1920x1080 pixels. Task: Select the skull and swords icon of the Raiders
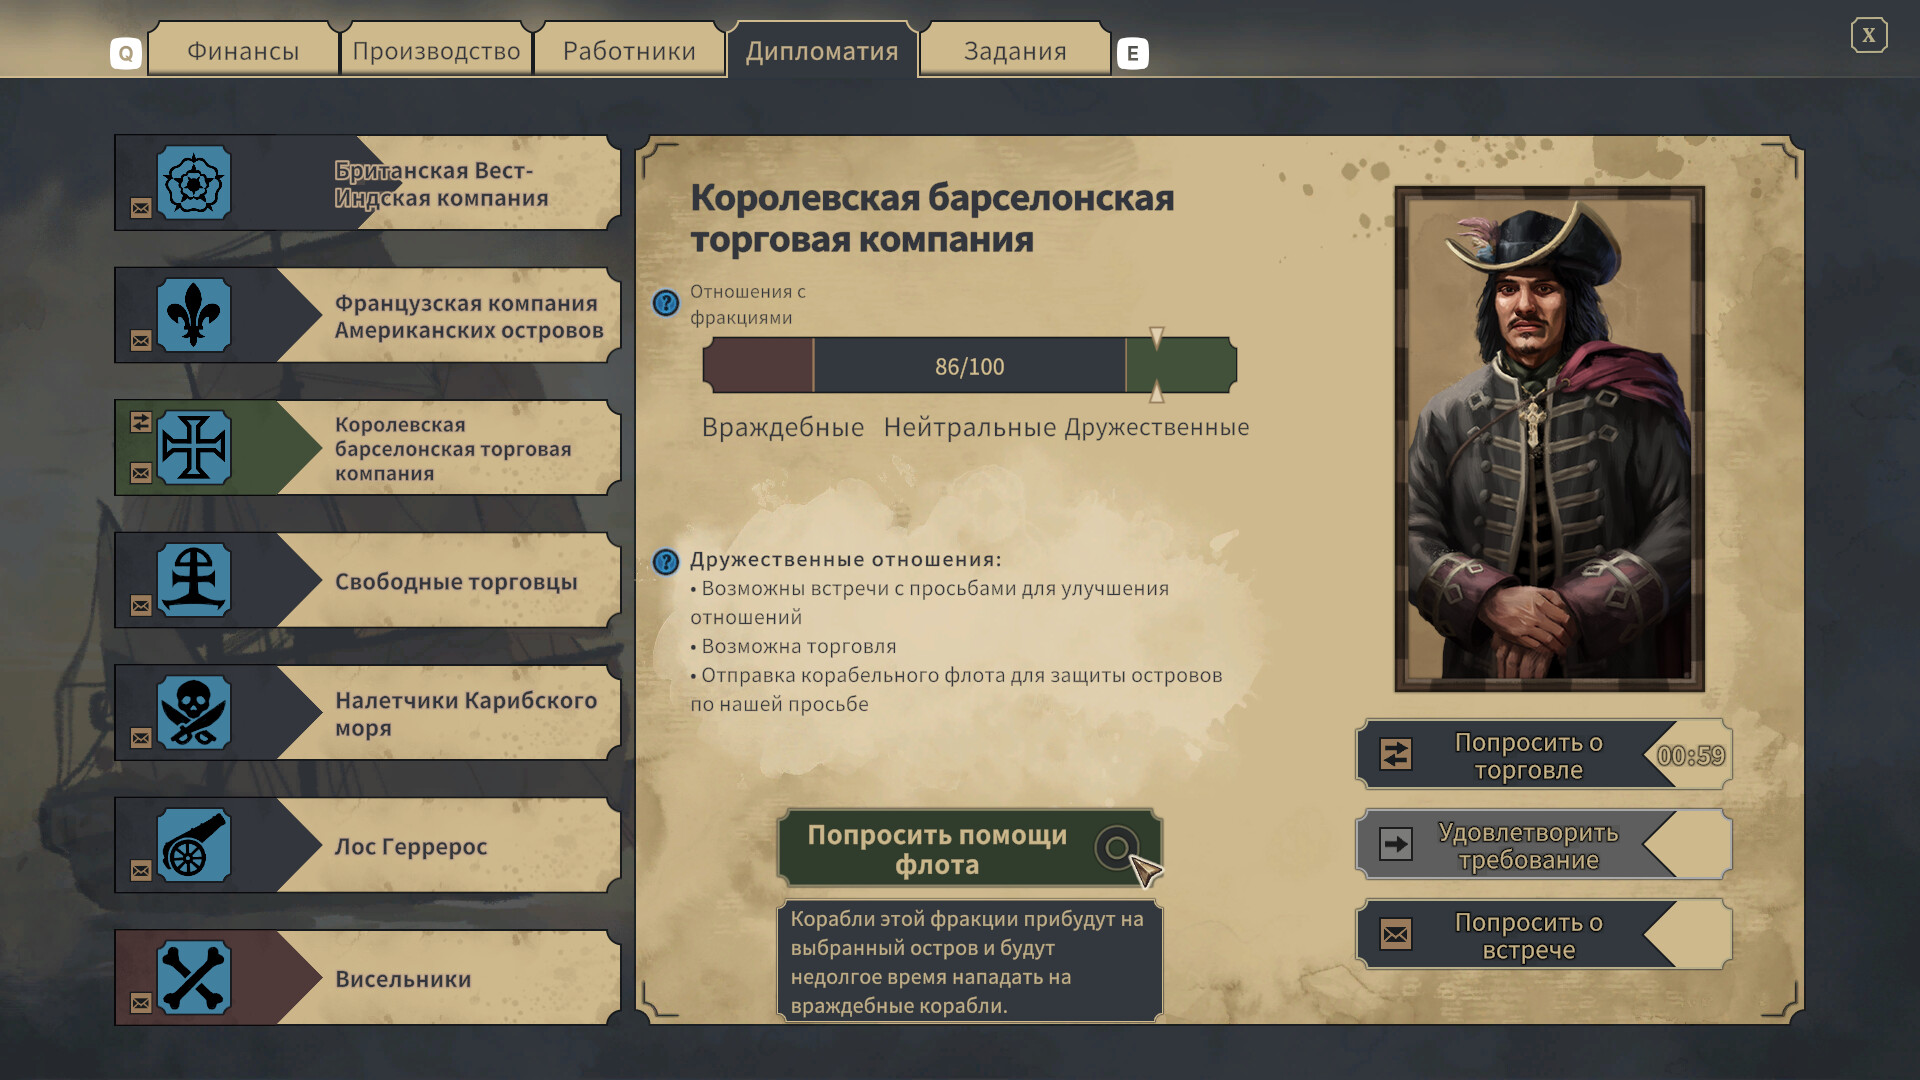[x=195, y=713]
